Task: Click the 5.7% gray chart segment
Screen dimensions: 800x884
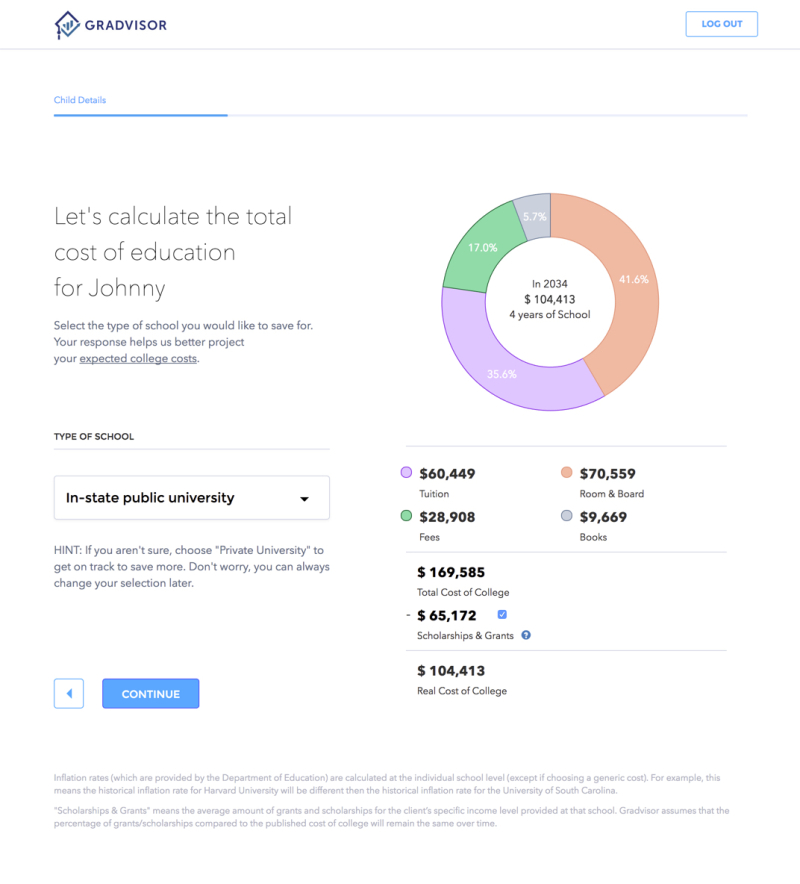Action: coord(534,215)
